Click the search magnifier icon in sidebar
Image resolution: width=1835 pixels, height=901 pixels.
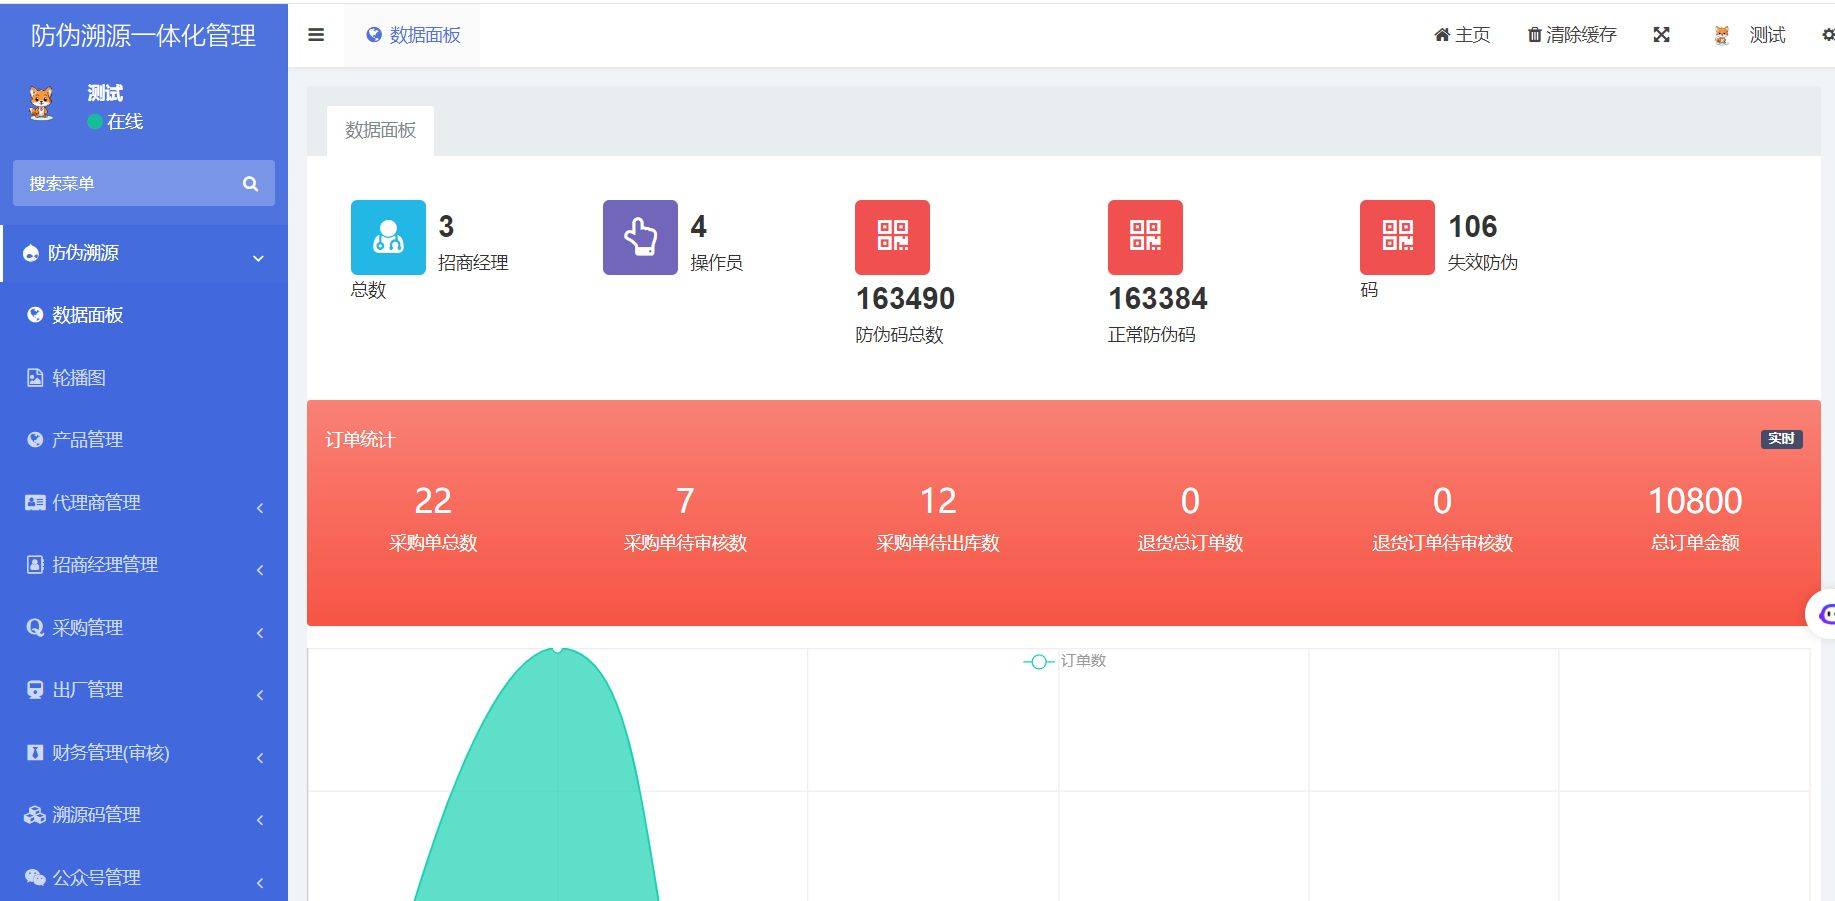pyautogui.click(x=250, y=184)
